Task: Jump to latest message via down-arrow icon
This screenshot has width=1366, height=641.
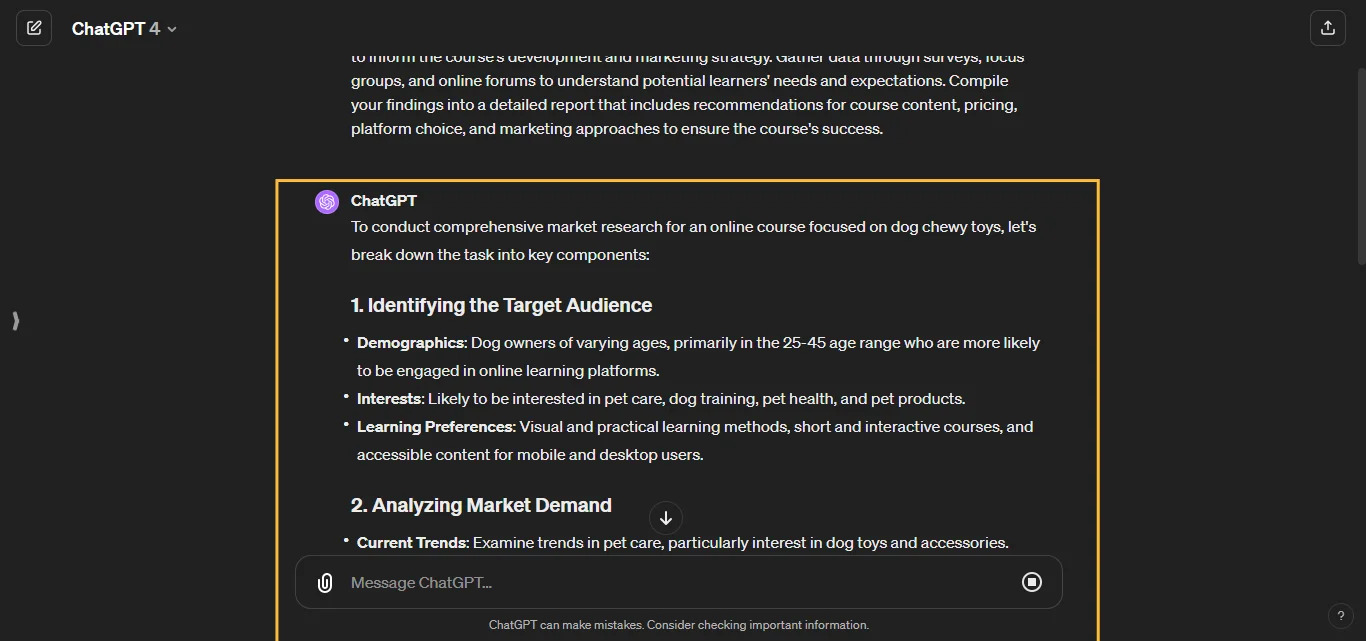Action: [665, 518]
